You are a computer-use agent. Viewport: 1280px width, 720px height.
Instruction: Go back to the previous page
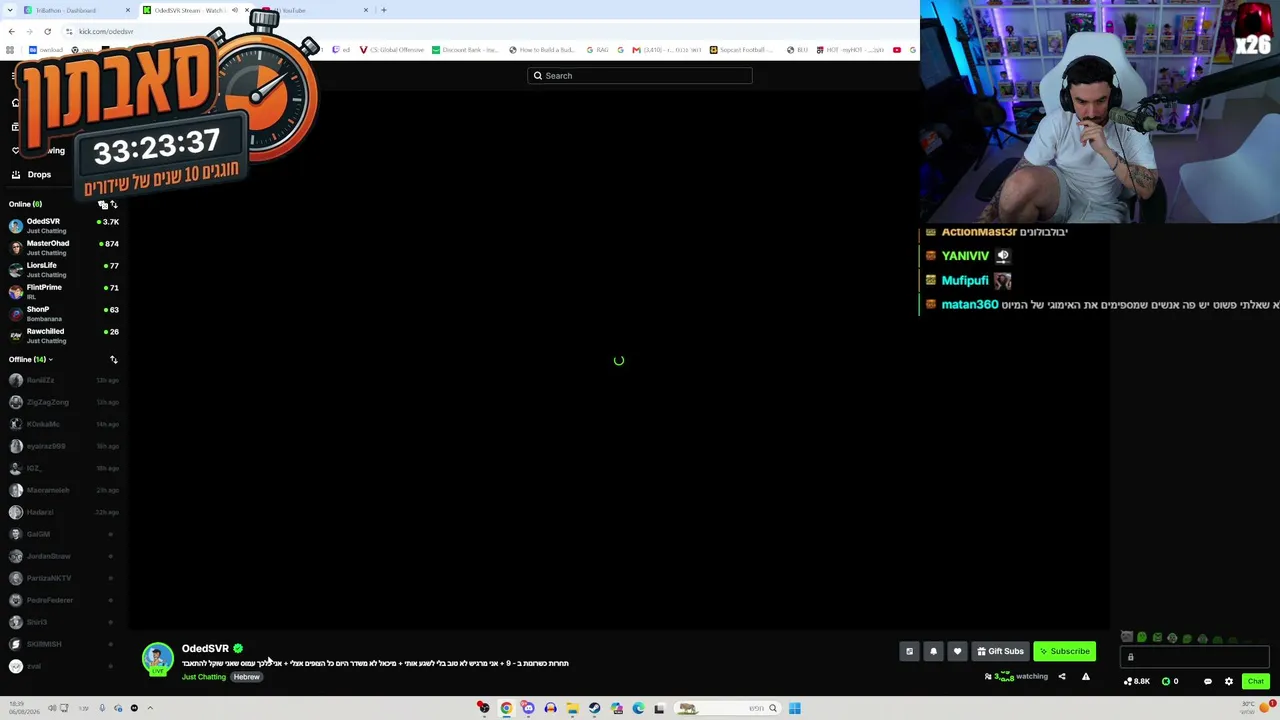pos(12,31)
